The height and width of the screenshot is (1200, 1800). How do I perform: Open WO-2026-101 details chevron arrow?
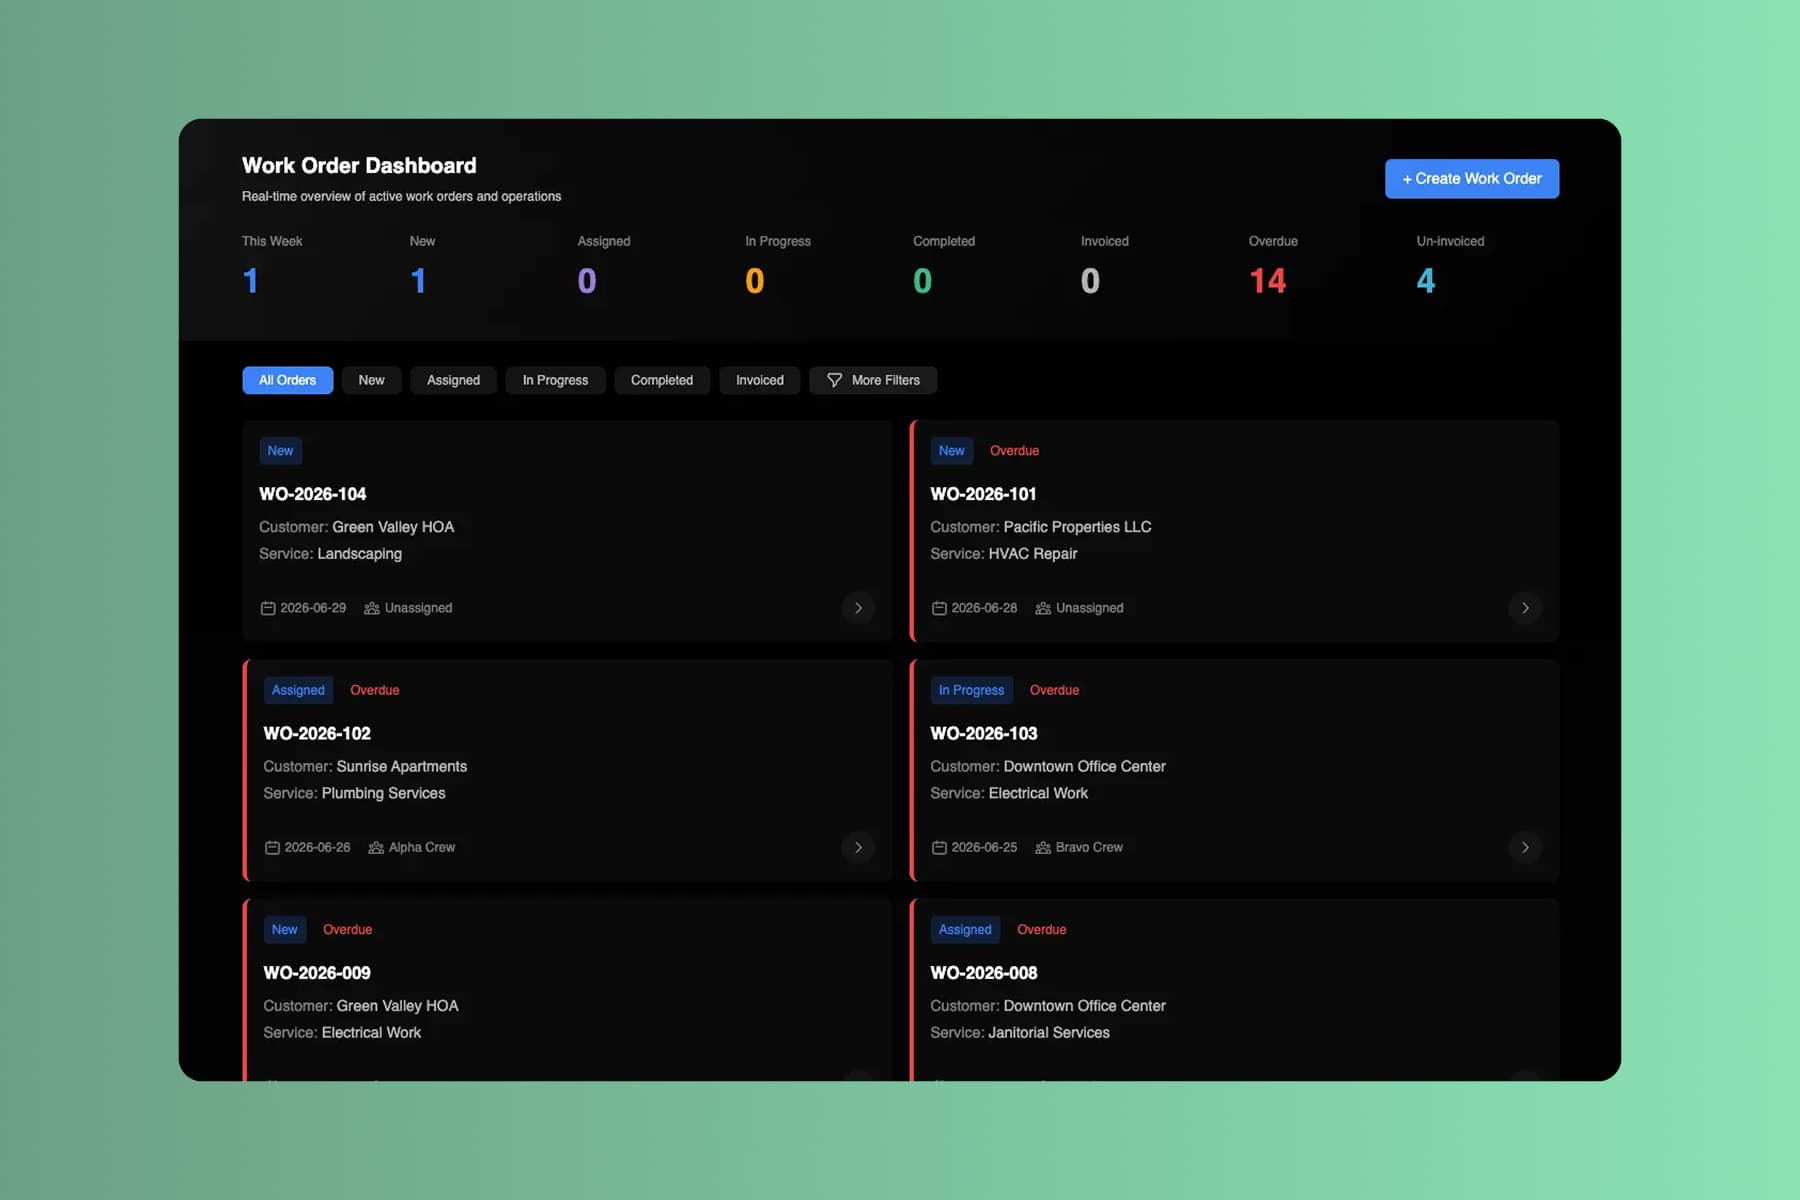1525,608
